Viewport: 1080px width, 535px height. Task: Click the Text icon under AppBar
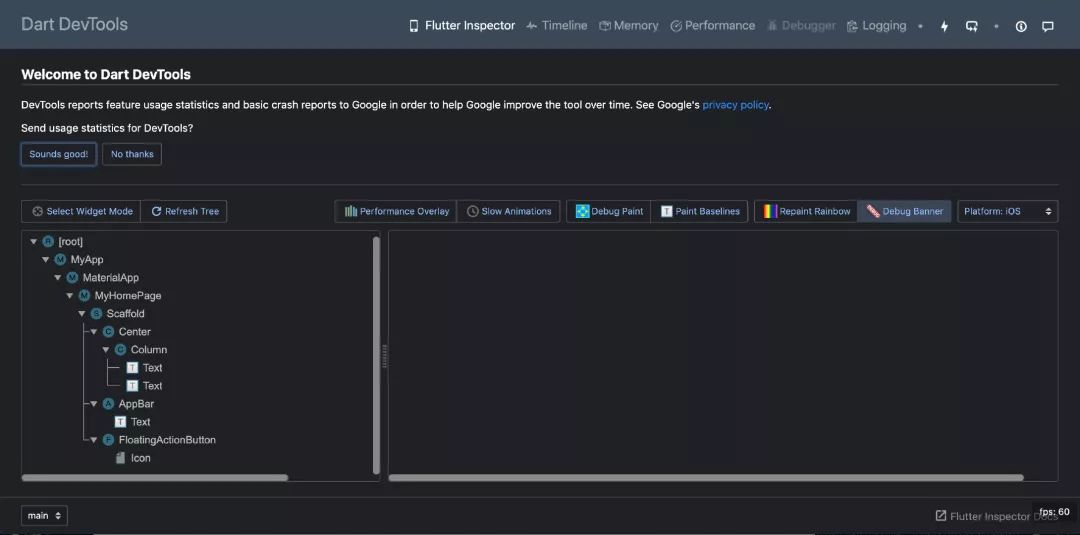click(120, 421)
